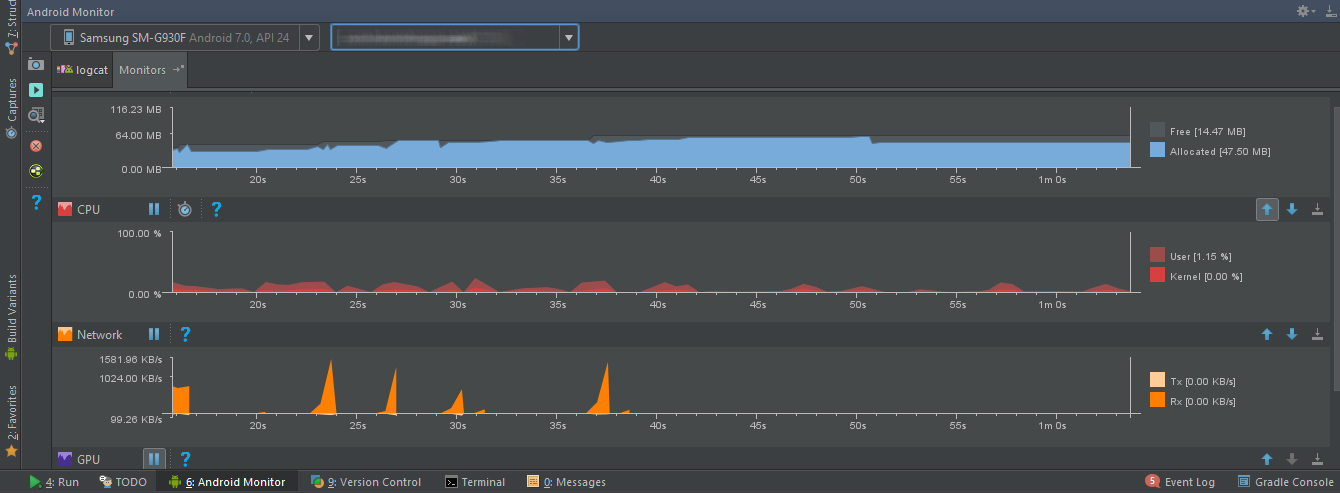Click the 1581.96 KB/s network axis label

tap(130, 358)
